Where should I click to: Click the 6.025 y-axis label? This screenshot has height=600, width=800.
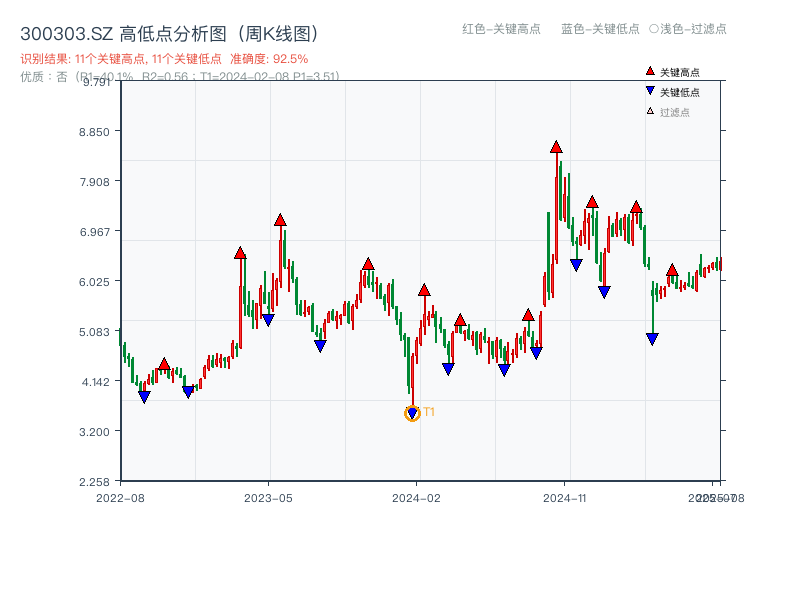click(x=94, y=282)
